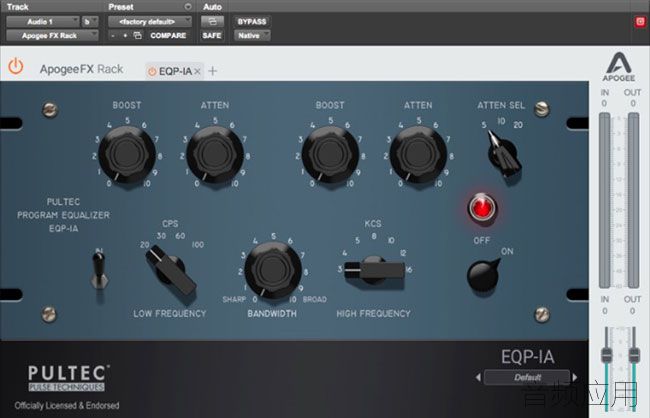Screen dimensions: 650x418
Task: Click the BYPASS button
Action: [x=252, y=22]
